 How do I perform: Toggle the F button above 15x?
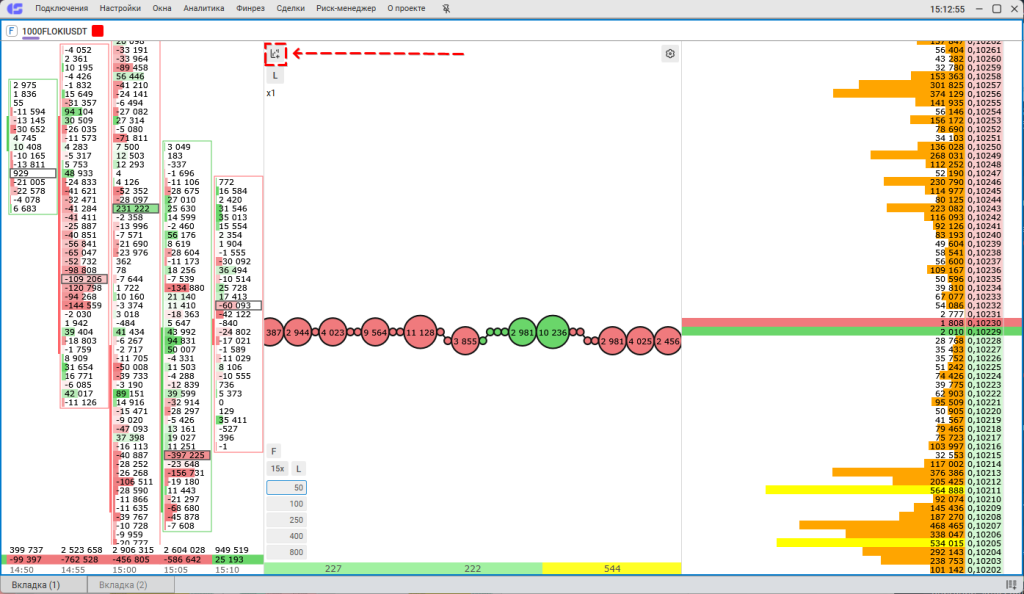pos(274,451)
